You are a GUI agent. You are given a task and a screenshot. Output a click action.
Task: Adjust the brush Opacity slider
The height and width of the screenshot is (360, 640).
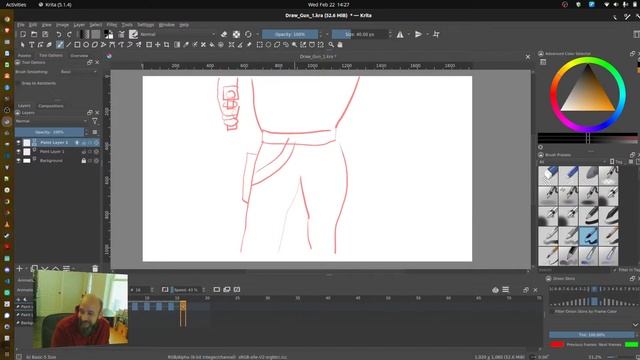pyautogui.click(x=290, y=34)
